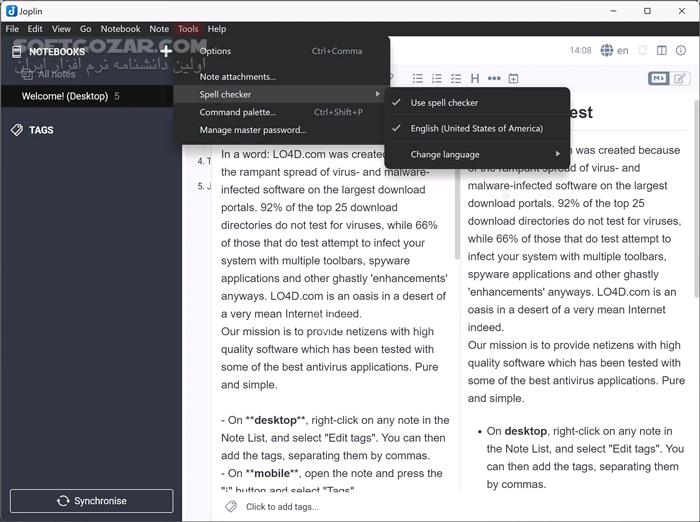This screenshot has height=522, width=700.
Task: Click the TAGS section header
Action: (41, 130)
